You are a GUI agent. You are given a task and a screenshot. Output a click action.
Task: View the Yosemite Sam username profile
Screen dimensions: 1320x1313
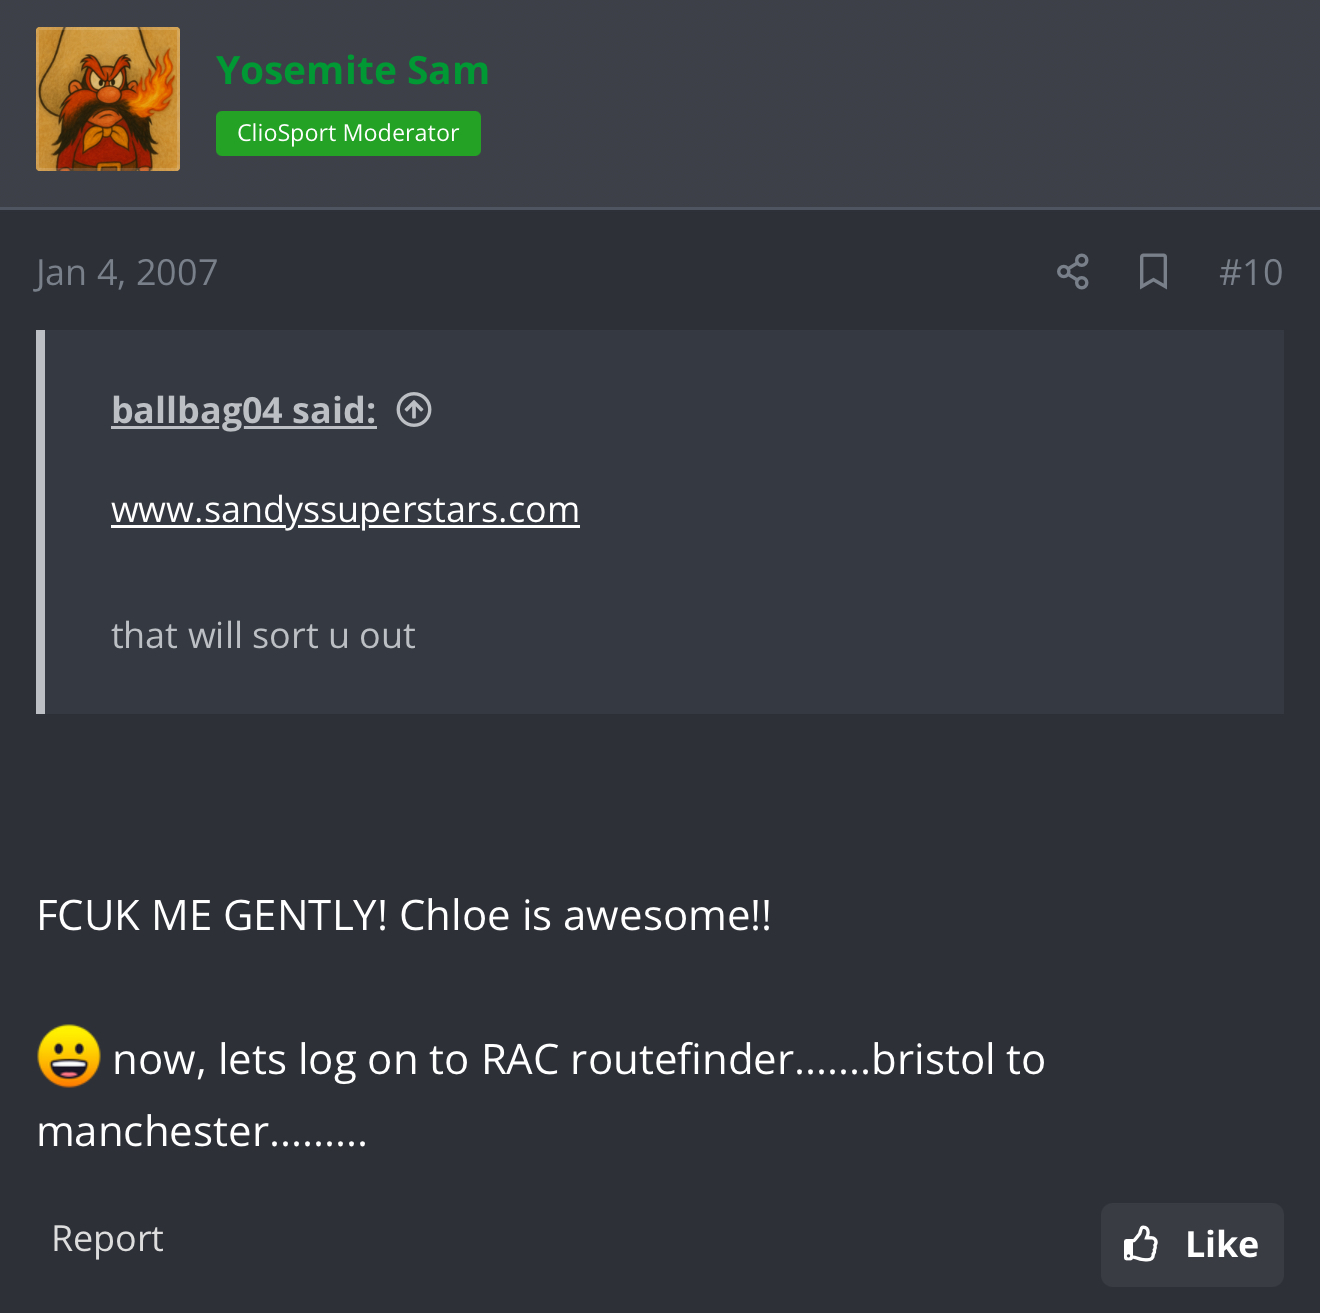pos(353,70)
